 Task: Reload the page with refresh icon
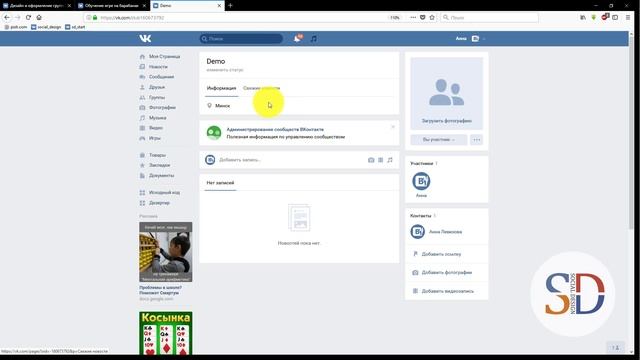click(x=28, y=18)
